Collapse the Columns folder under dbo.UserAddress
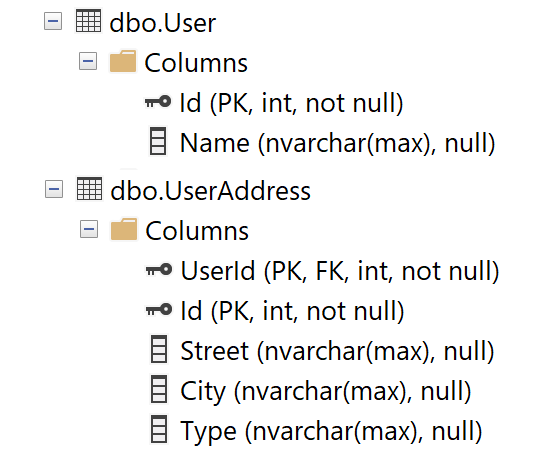The height and width of the screenshot is (452, 545). pos(89,229)
